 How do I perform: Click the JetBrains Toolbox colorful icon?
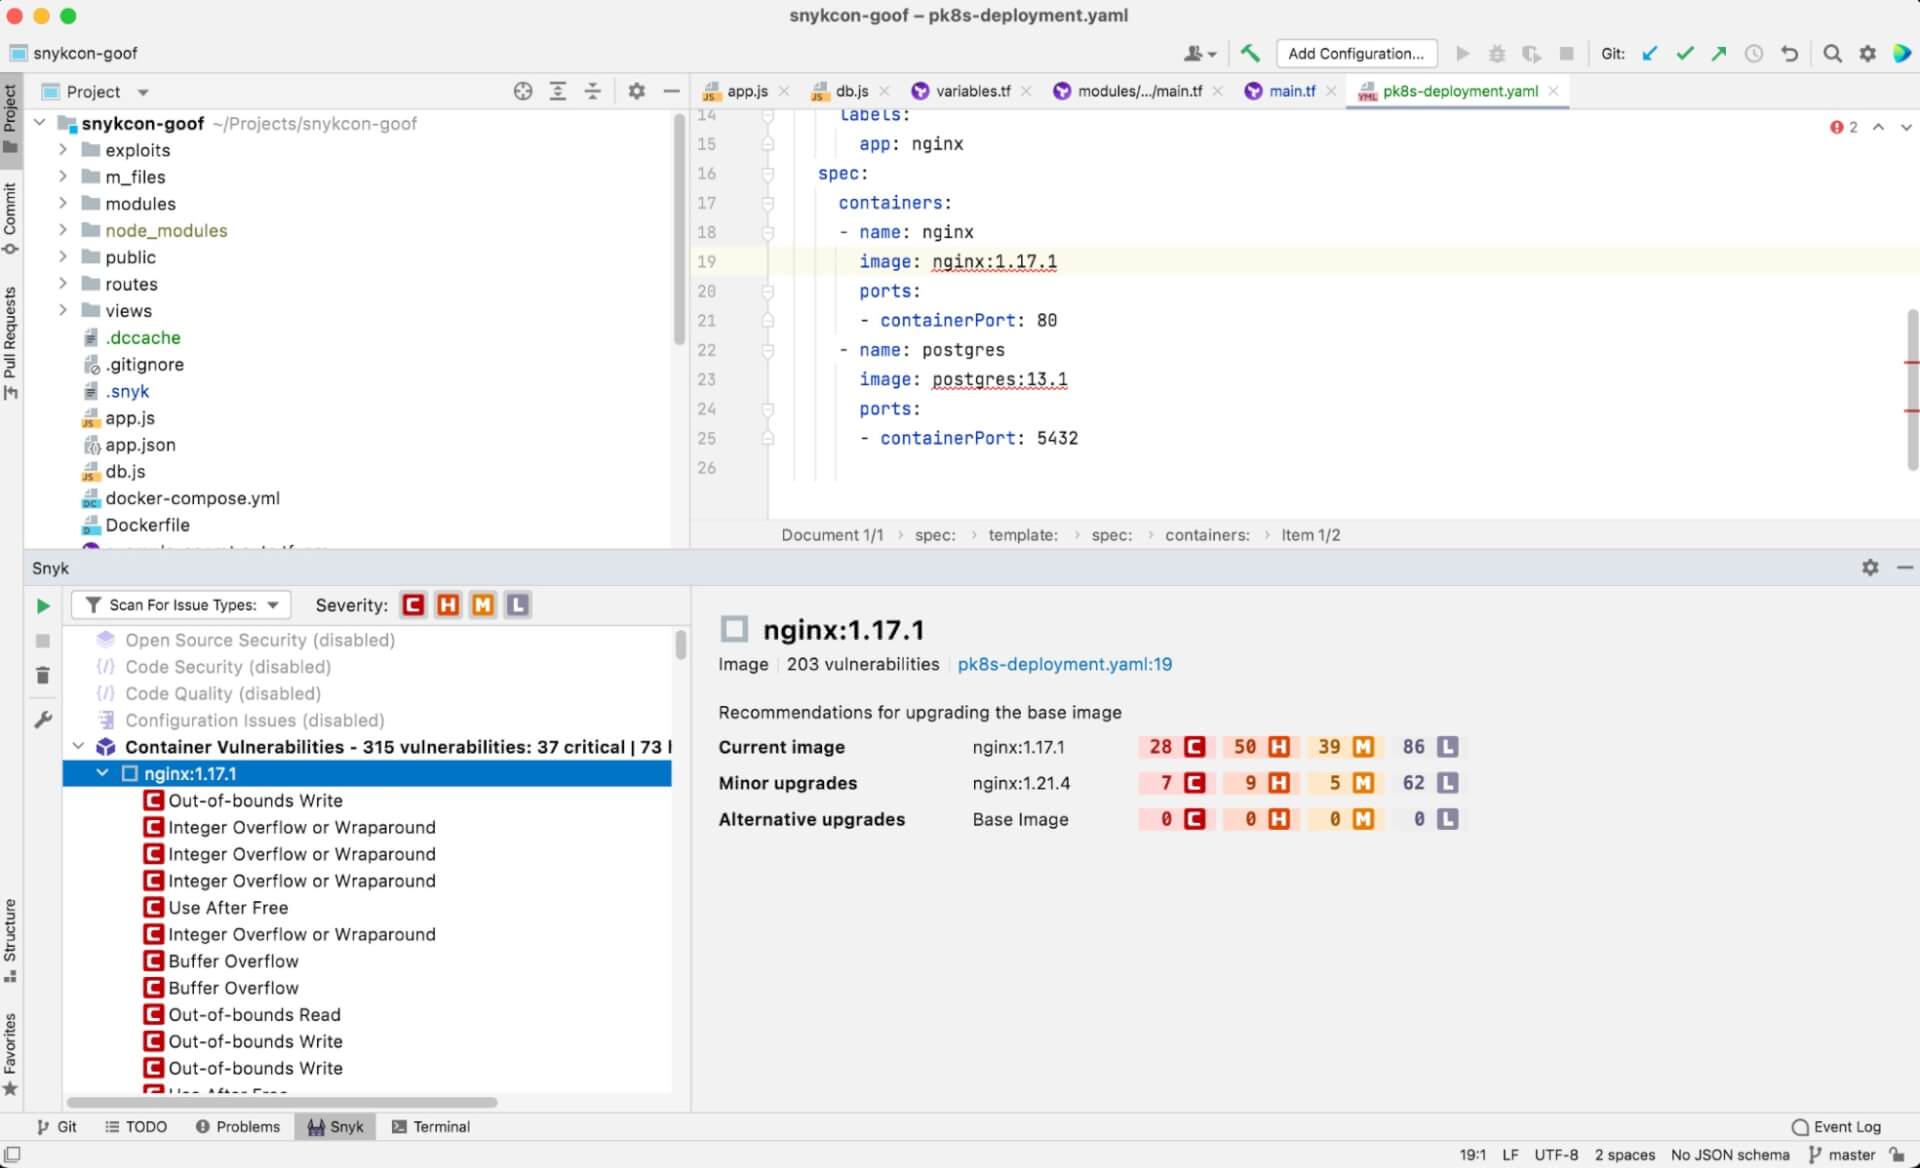[x=1902, y=54]
